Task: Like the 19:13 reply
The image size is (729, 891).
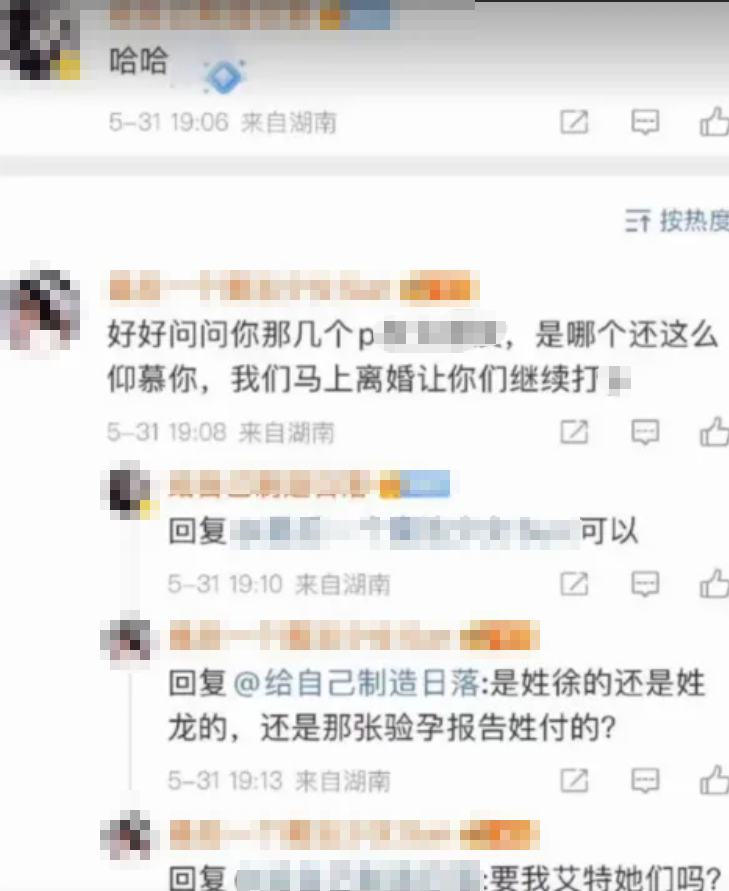Action: pos(714,780)
